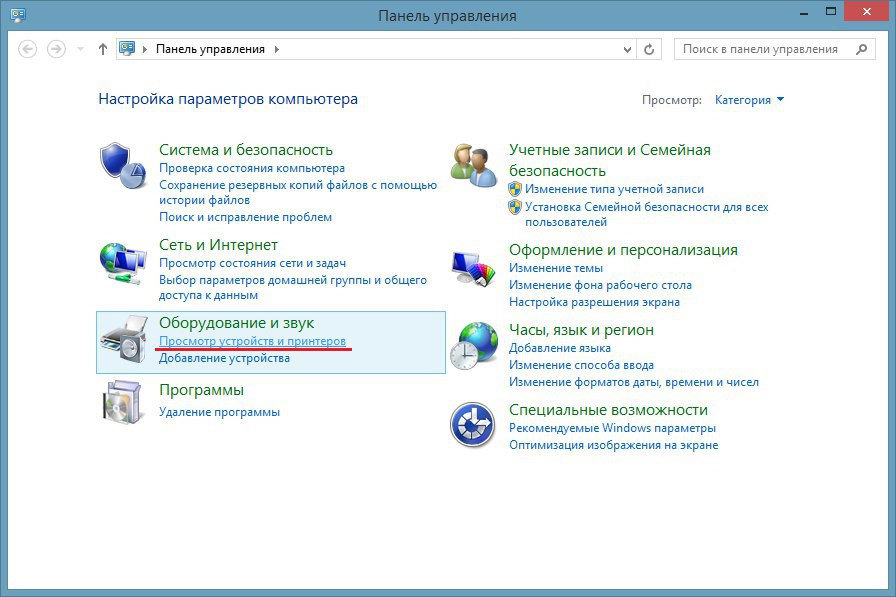Click the Панель управления breadcrumb
The image size is (896, 597).
210,49
